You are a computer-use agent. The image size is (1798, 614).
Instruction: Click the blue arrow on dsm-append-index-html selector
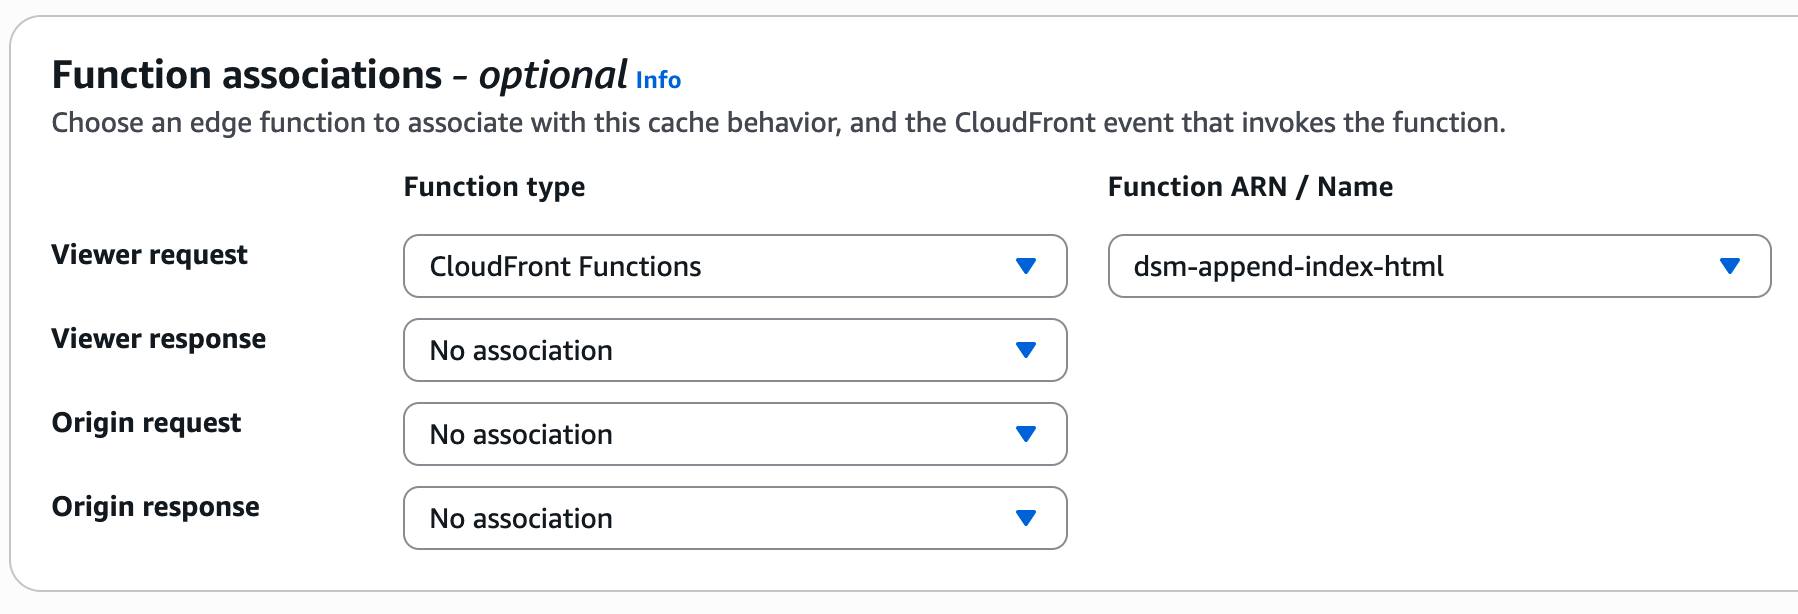[1729, 266]
